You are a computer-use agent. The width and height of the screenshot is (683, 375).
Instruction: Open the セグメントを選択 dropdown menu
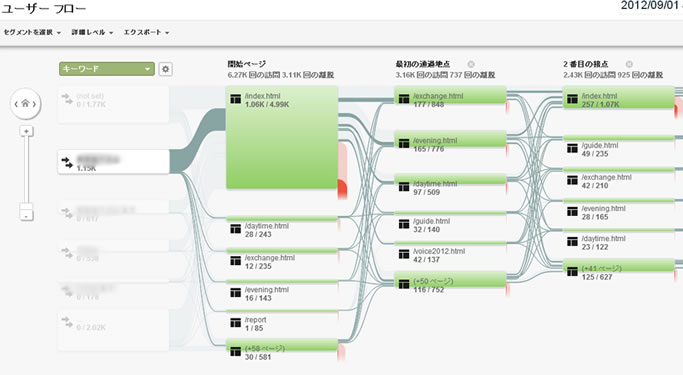tap(32, 32)
